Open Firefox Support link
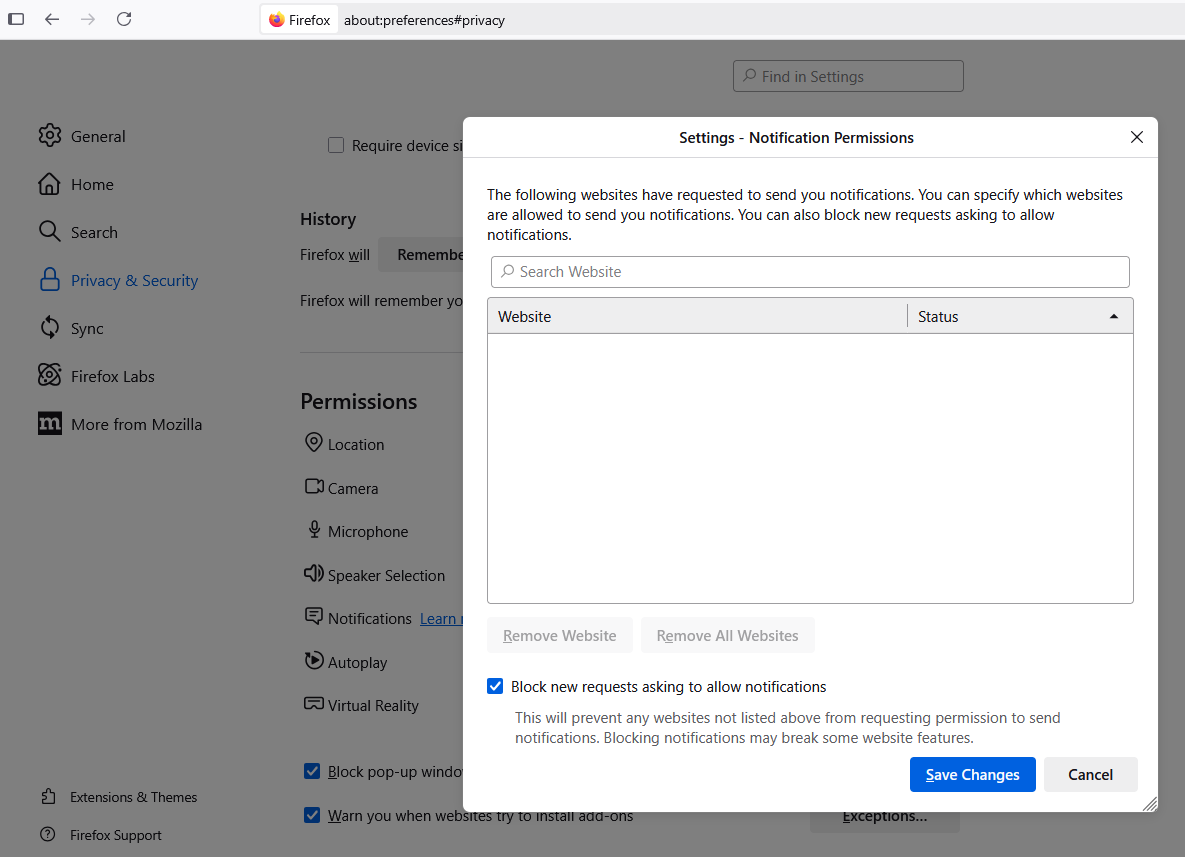 click(x=115, y=835)
